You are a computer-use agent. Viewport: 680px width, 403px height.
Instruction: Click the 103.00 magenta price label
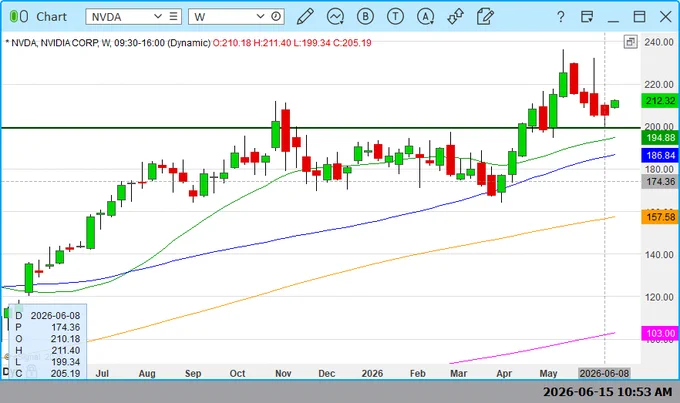pyautogui.click(x=660, y=333)
